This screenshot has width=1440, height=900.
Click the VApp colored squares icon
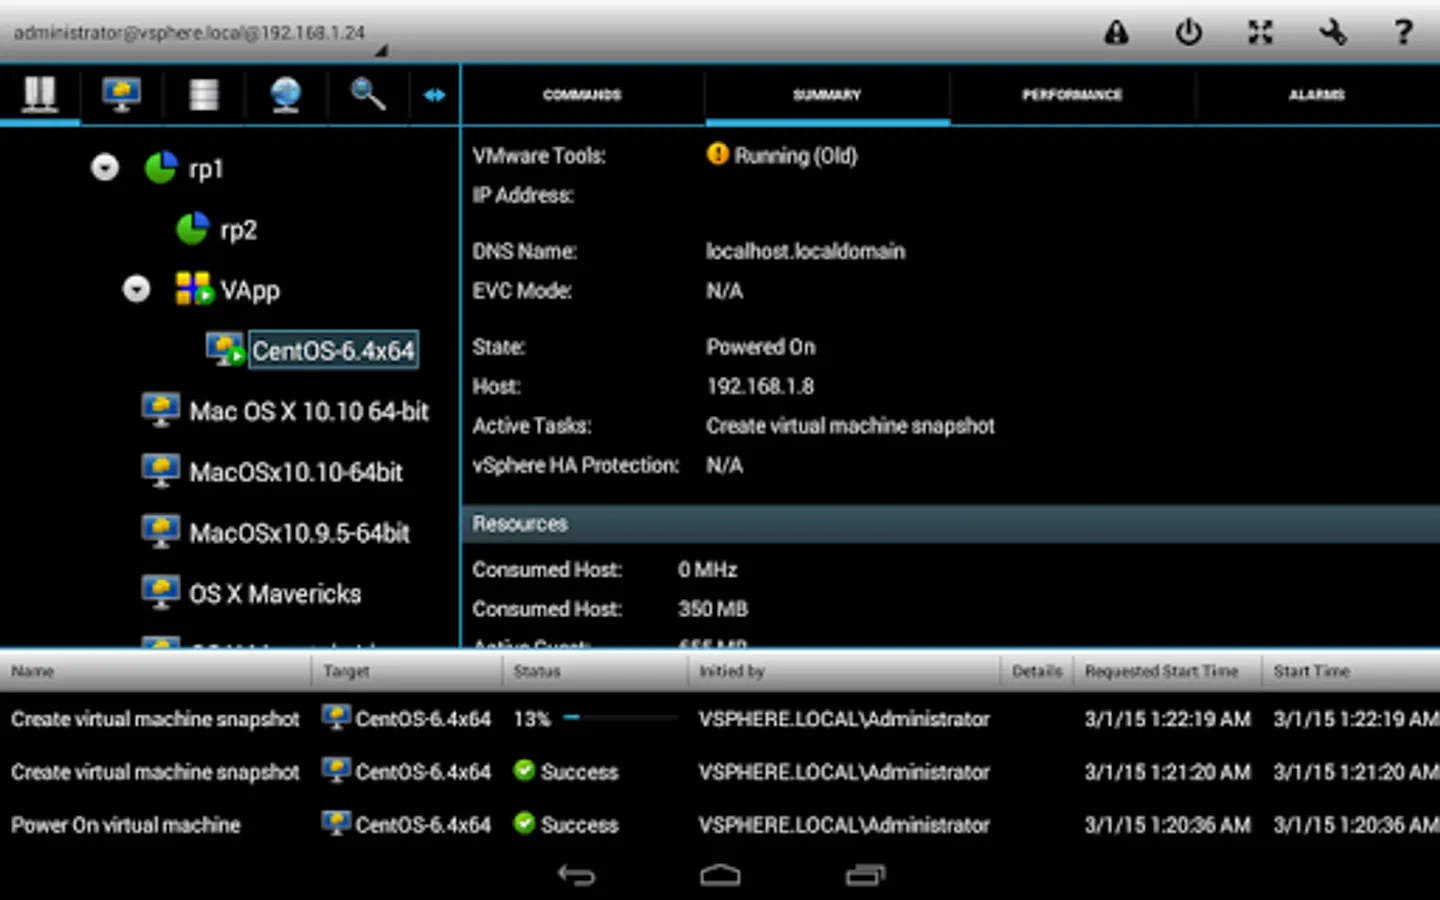(194, 289)
